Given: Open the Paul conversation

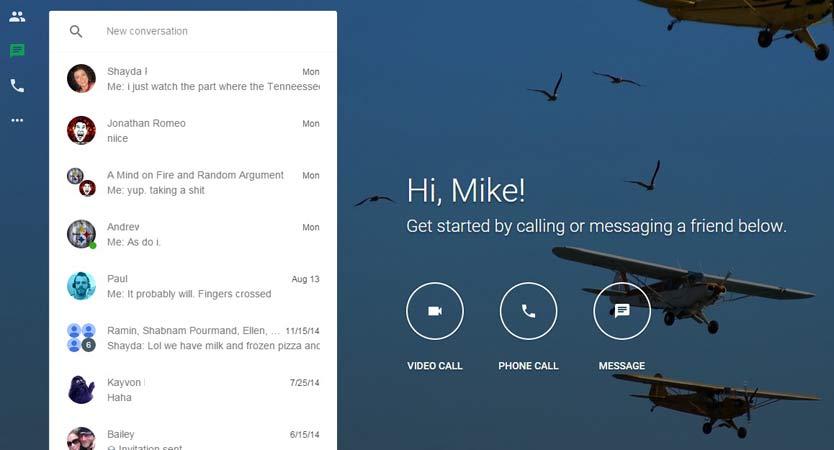Looking at the screenshot, I should point(193,286).
